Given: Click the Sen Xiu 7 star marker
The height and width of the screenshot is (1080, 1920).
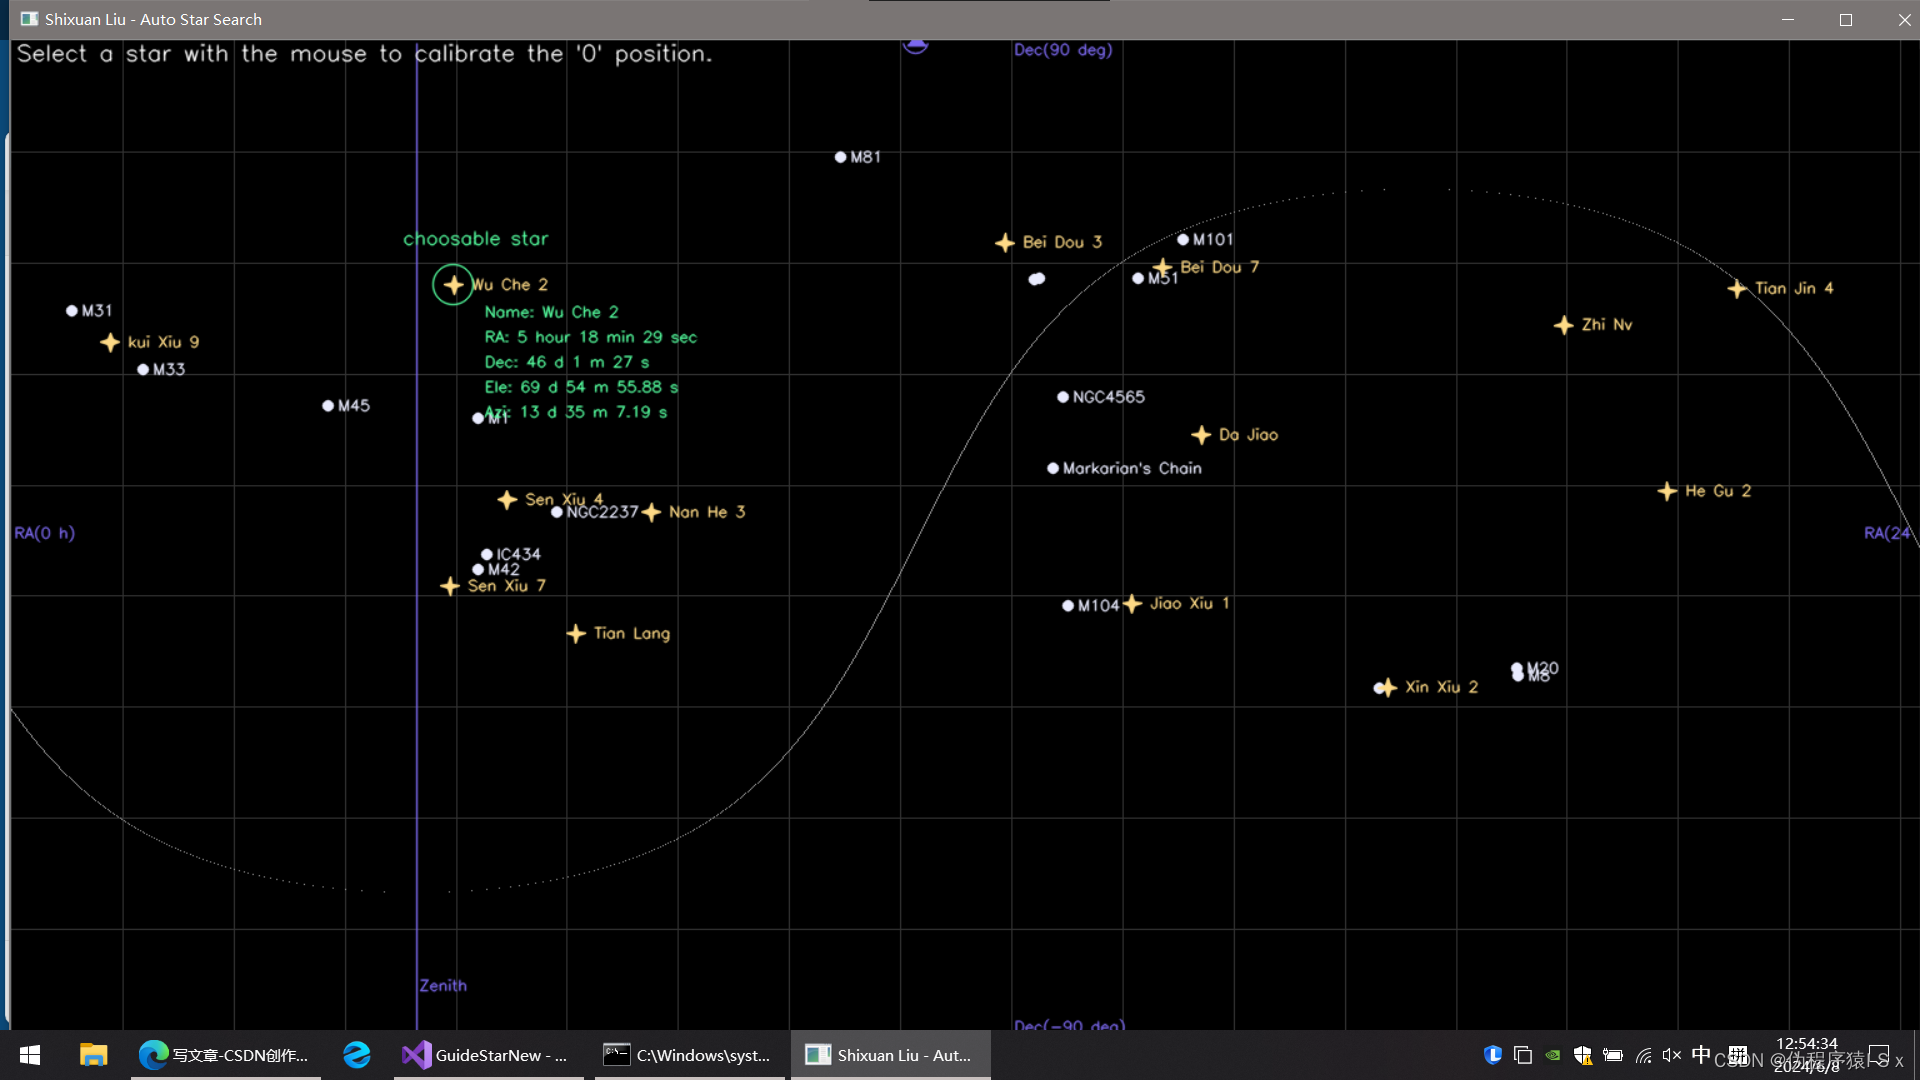Looking at the screenshot, I should click(x=450, y=586).
